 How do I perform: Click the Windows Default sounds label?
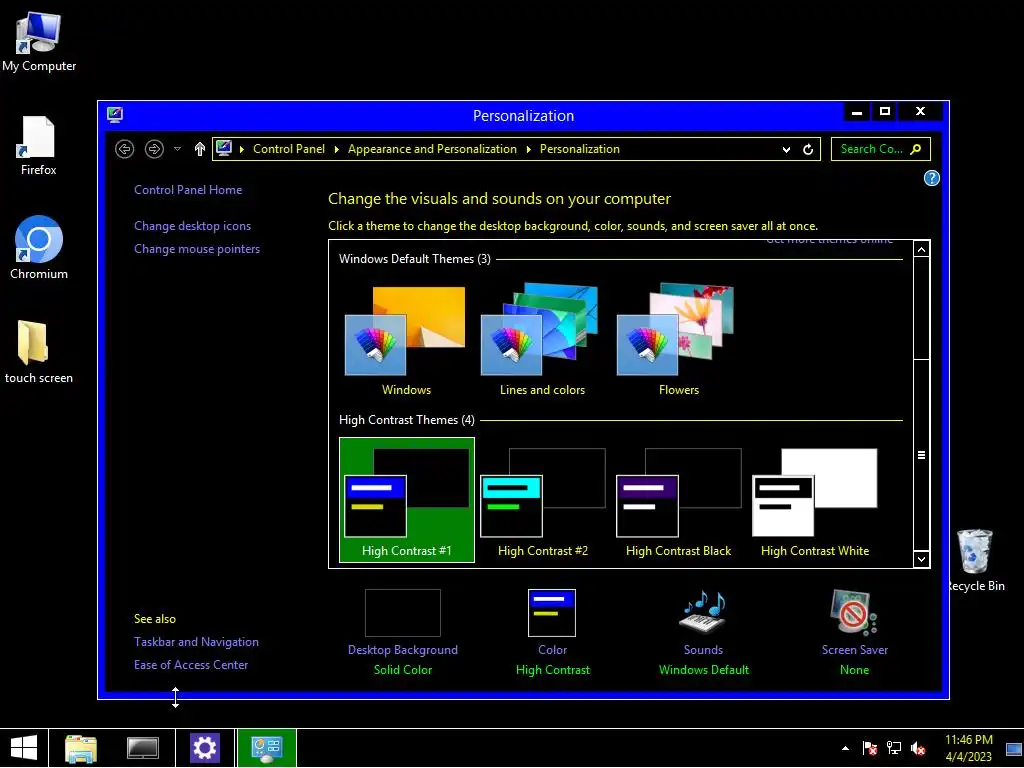pyautogui.click(x=703, y=670)
